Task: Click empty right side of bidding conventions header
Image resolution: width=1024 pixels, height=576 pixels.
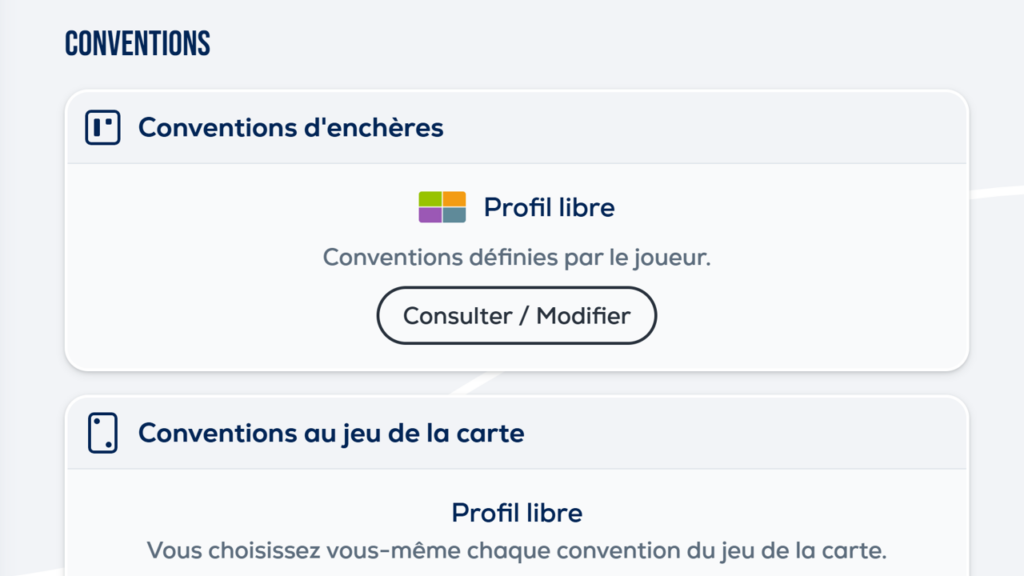Action: (x=800, y=127)
